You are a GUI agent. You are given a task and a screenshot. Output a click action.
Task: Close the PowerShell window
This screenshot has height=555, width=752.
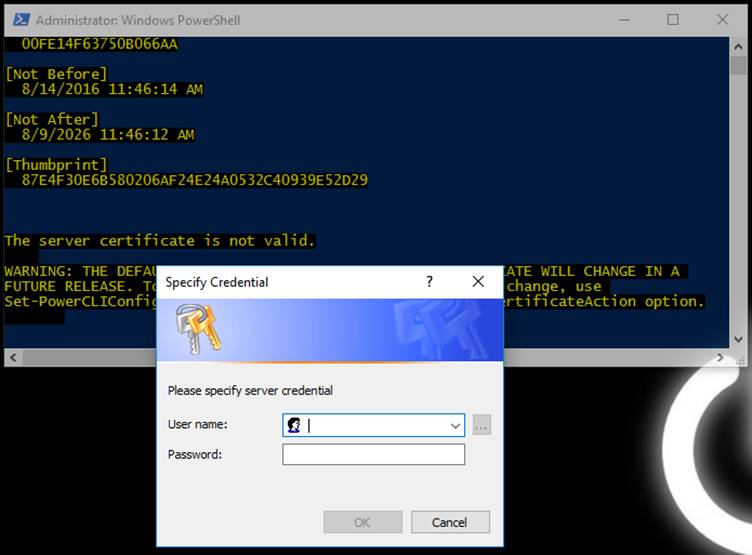pyautogui.click(x=722, y=20)
